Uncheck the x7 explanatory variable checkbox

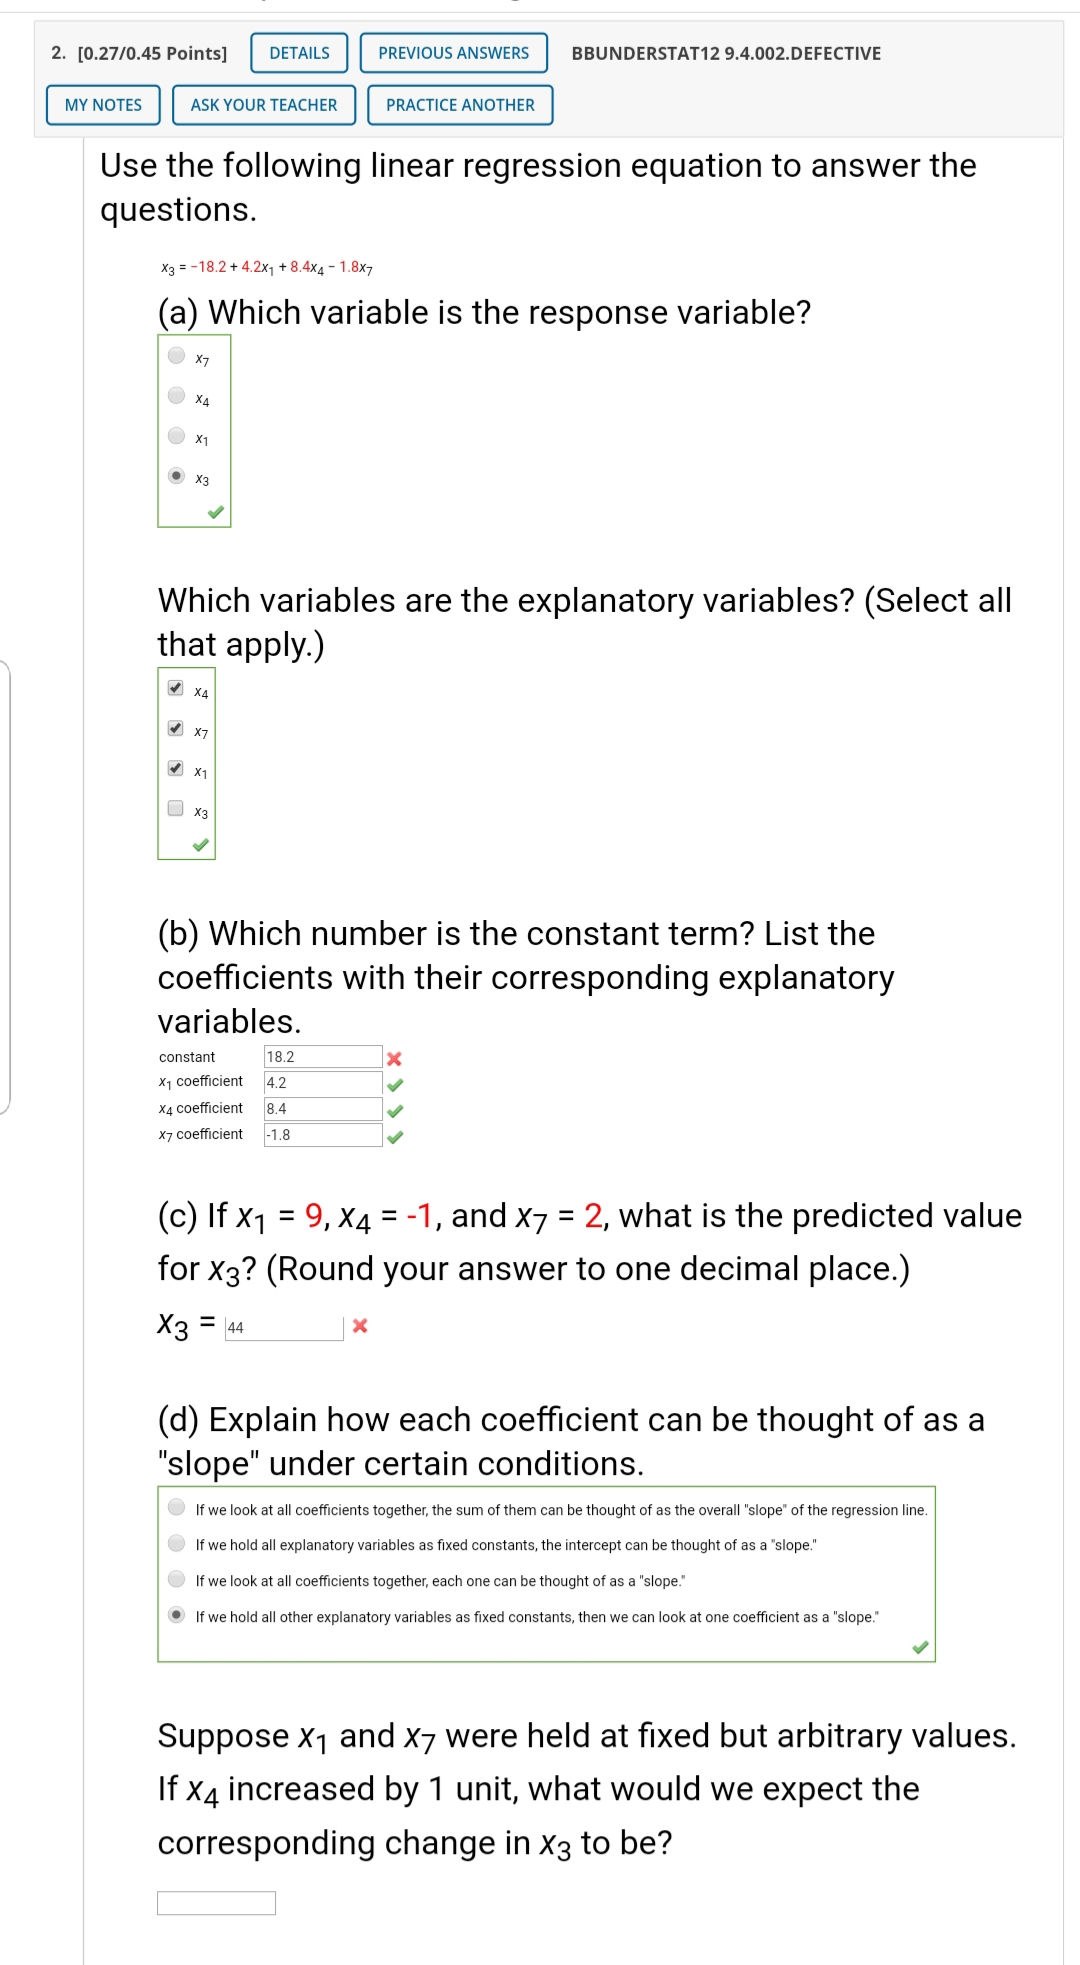pyautogui.click(x=173, y=730)
